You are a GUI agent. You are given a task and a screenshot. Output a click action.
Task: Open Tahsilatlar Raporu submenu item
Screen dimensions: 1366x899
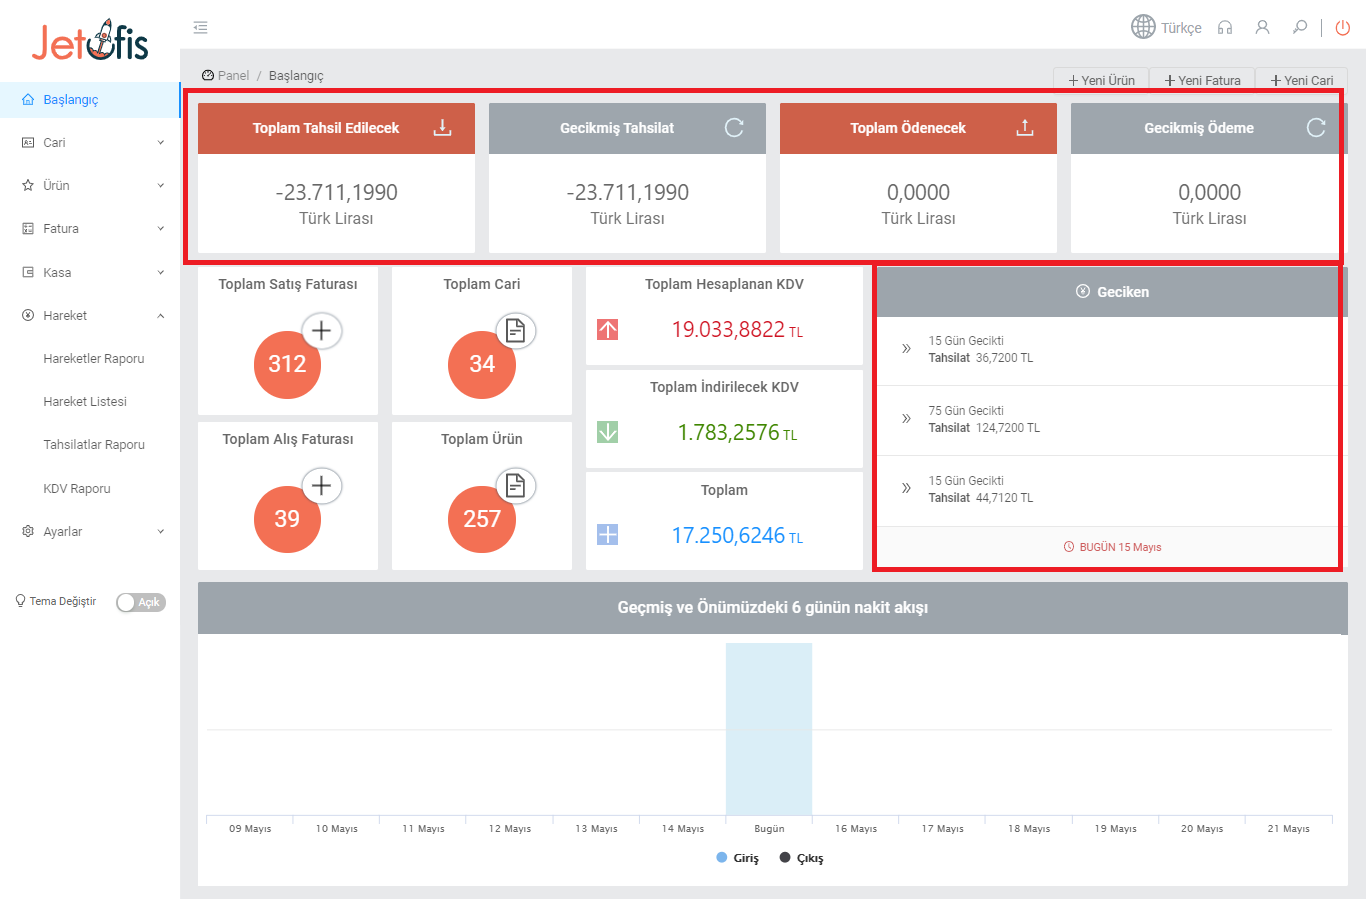pos(94,445)
